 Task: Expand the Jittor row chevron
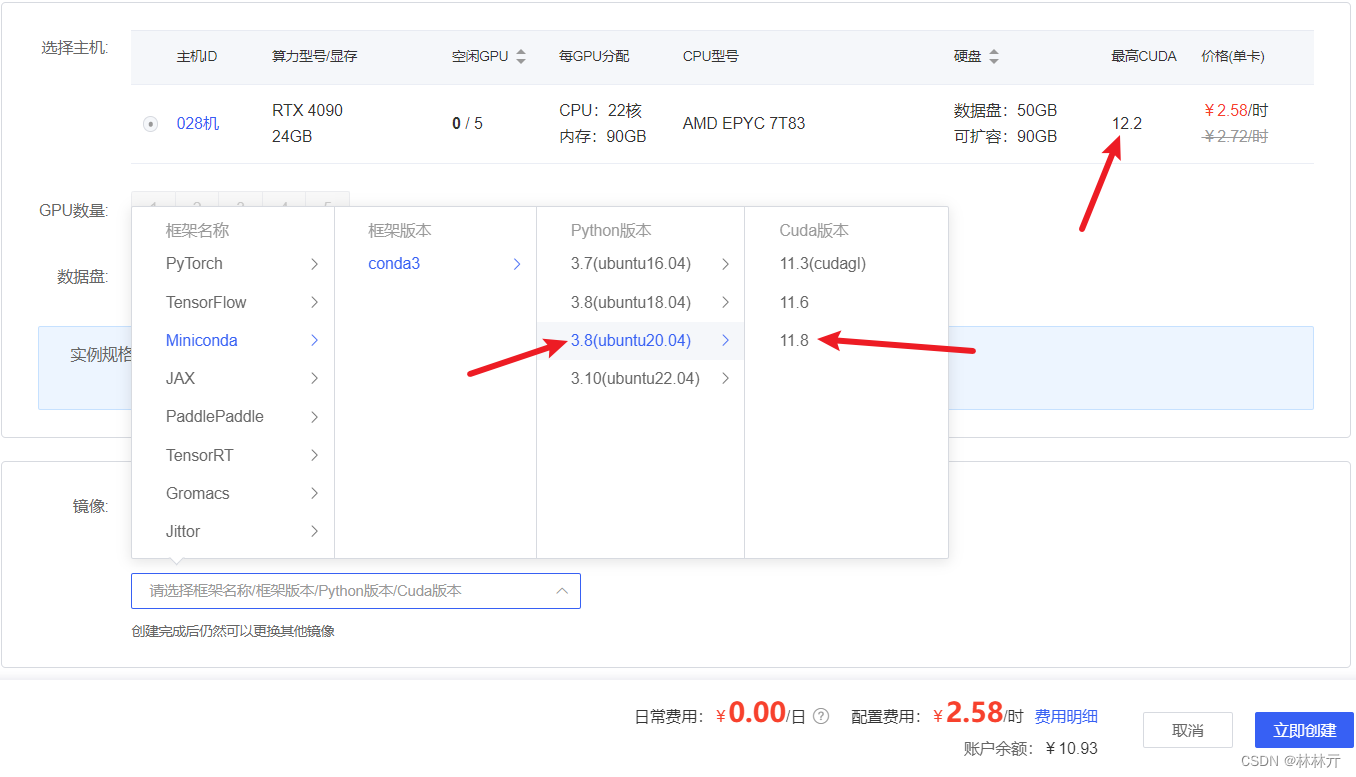(314, 531)
